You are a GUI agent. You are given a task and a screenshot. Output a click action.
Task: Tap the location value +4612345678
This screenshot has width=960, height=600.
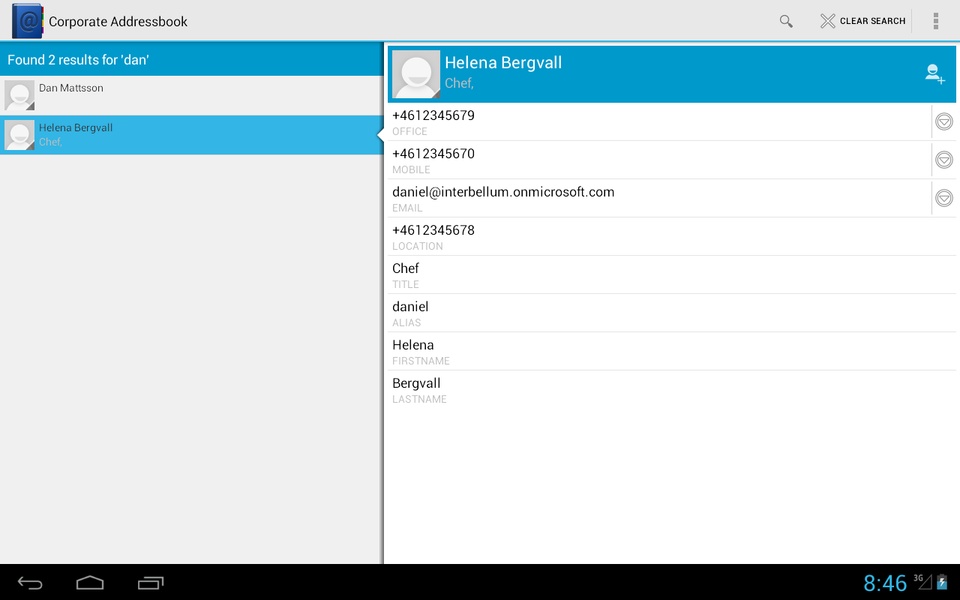(433, 230)
